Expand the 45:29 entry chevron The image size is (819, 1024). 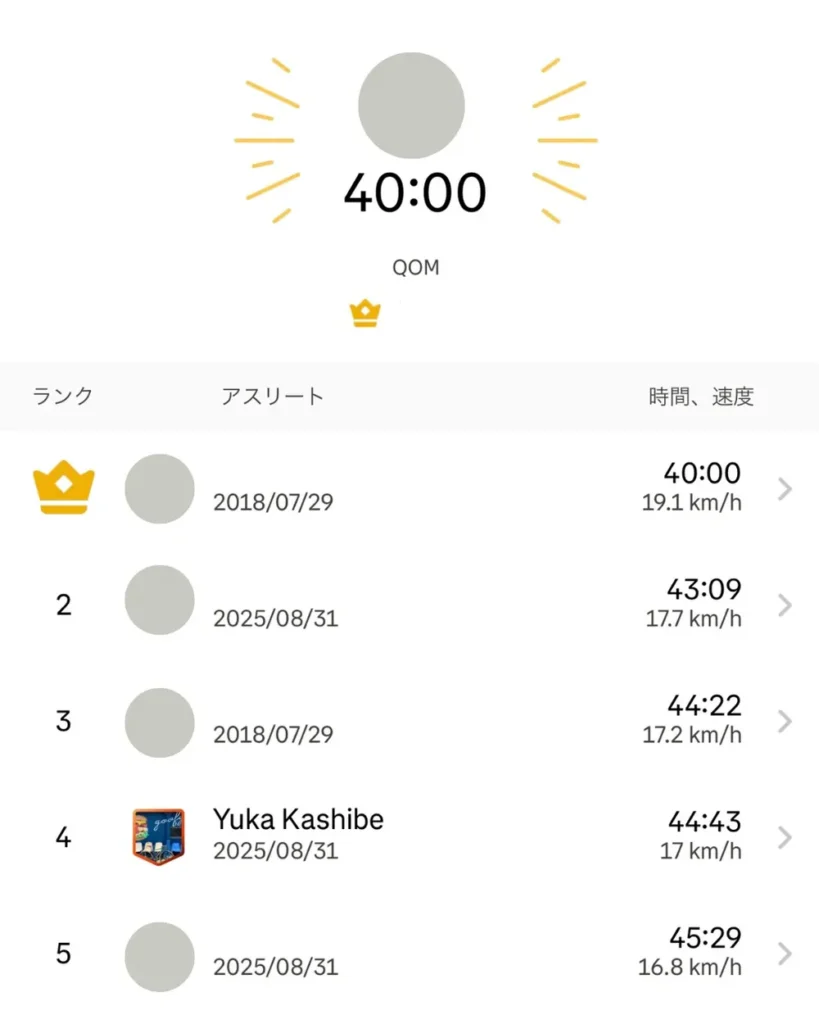coord(785,955)
